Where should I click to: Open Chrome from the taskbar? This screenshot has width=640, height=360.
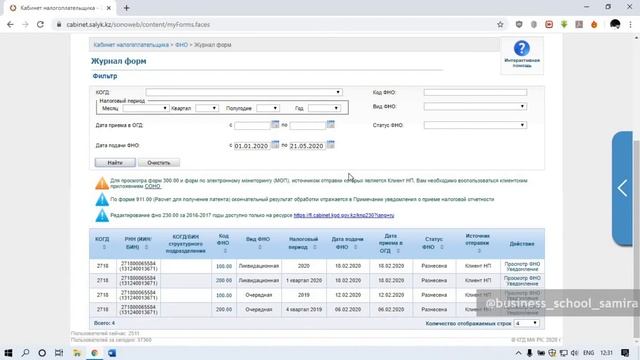(x=95, y=353)
